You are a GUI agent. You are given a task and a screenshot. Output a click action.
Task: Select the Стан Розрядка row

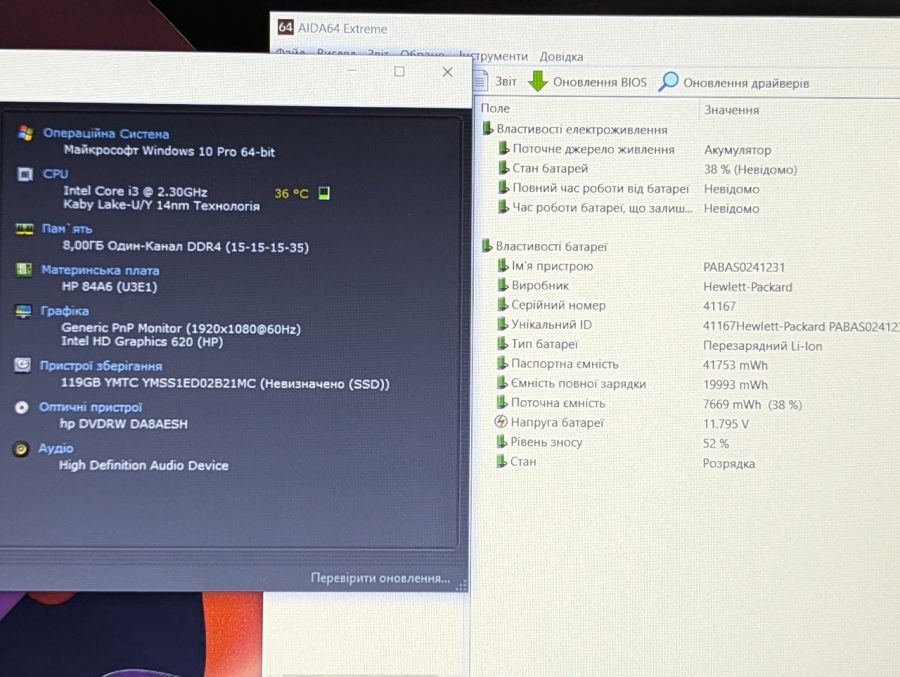click(x=625, y=462)
